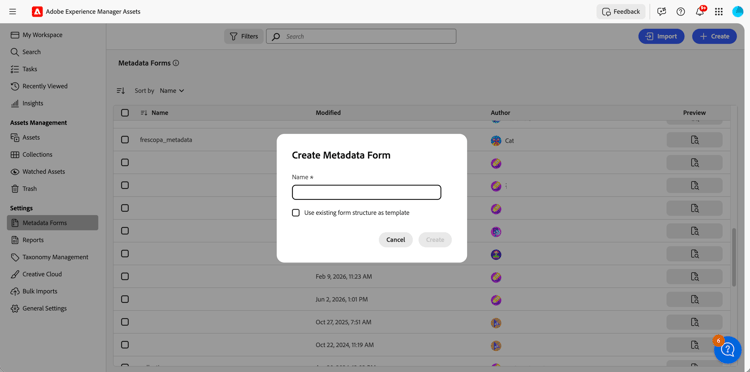The image size is (750, 372).
Task: Click the Feedback button
Action: (x=621, y=11)
